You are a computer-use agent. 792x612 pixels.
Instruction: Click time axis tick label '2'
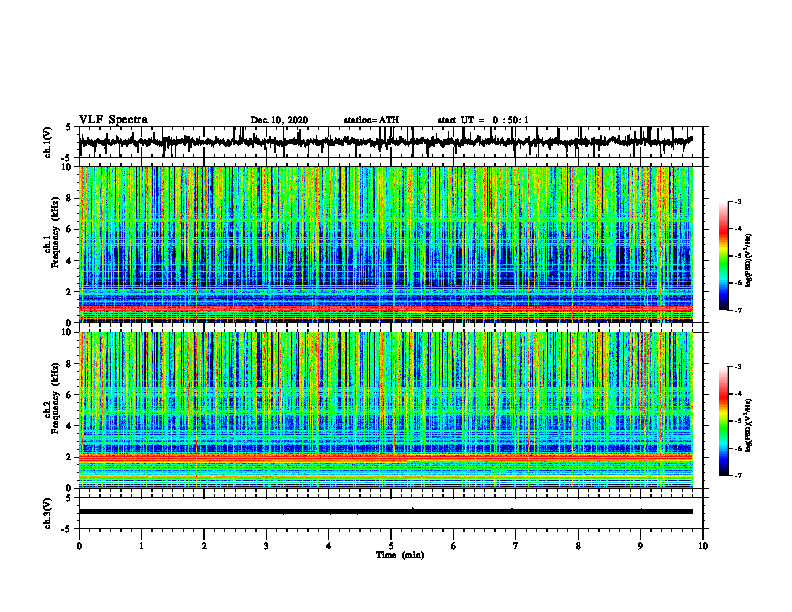coord(204,546)
